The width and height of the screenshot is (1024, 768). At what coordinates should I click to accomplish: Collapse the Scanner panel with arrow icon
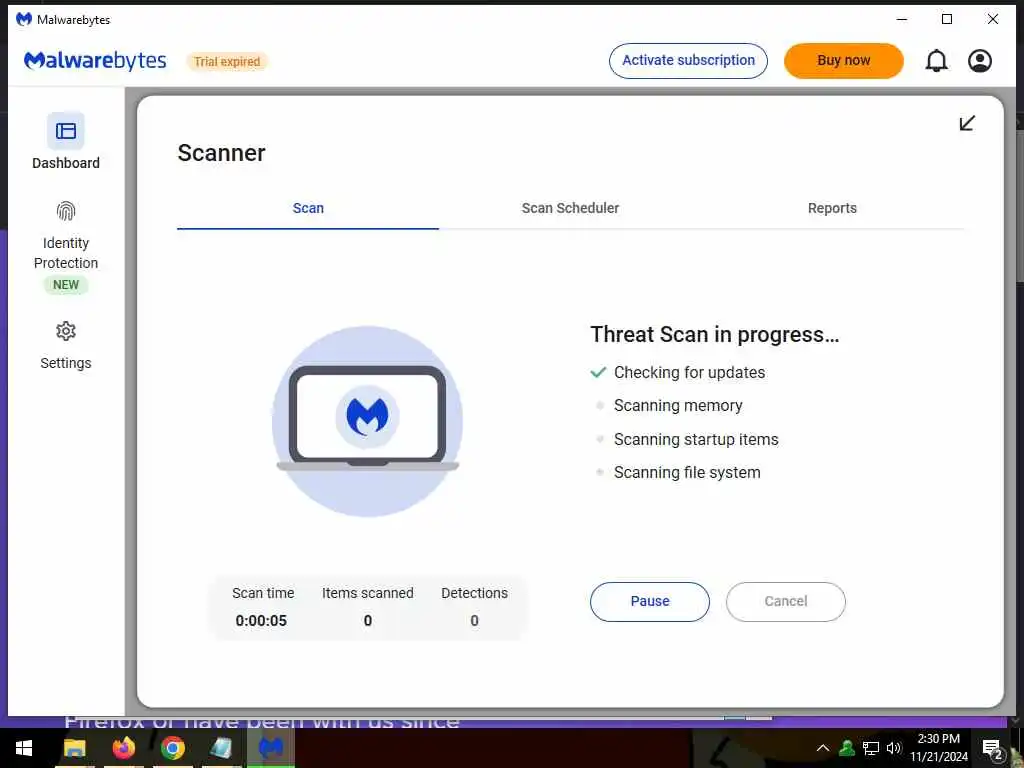pyautogui.click(x=967, y=123)
